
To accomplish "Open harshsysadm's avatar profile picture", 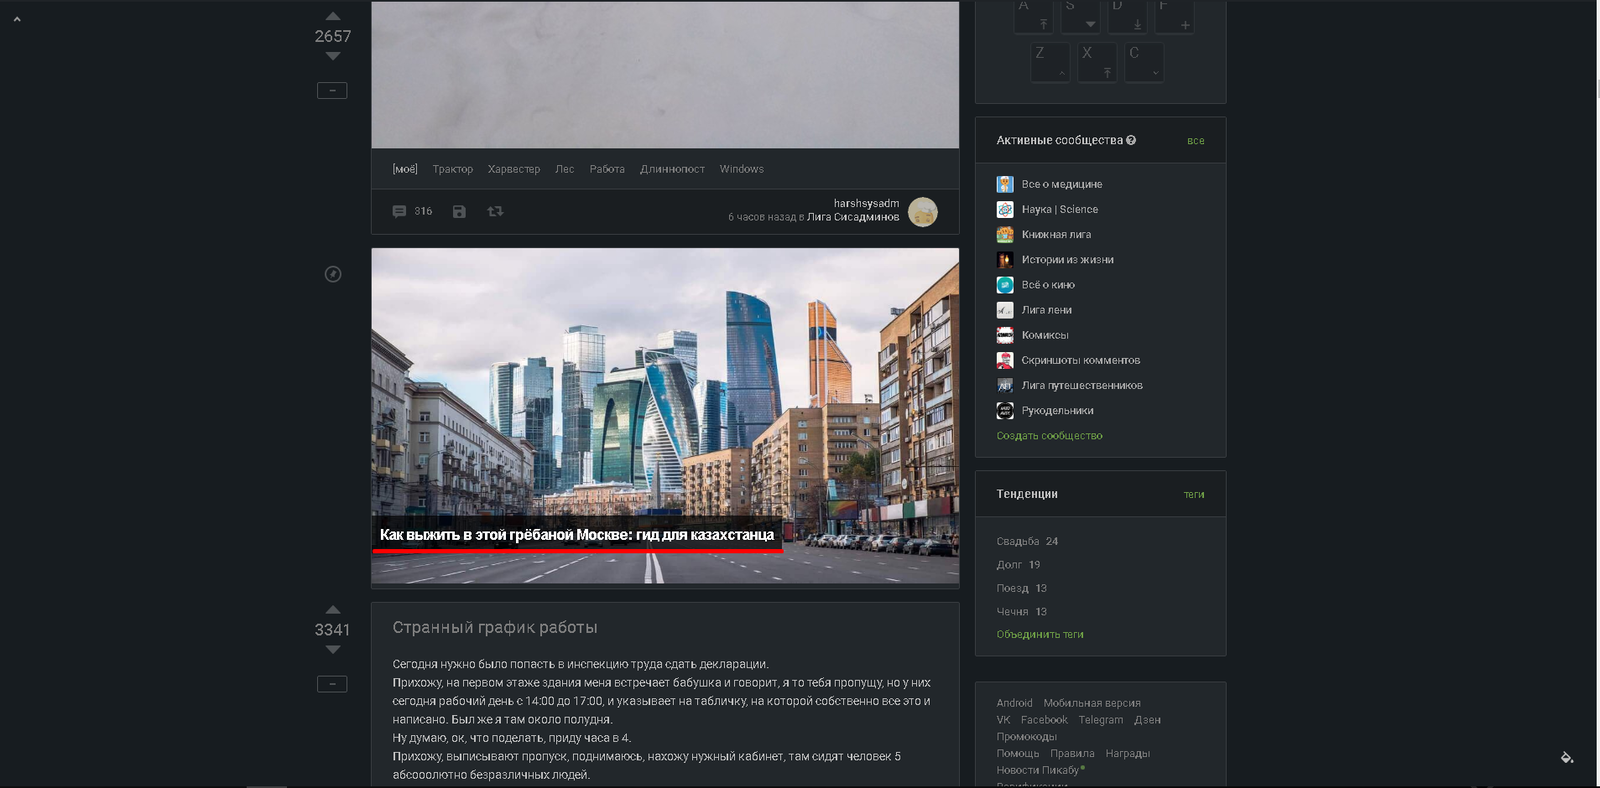I will 923,211.
